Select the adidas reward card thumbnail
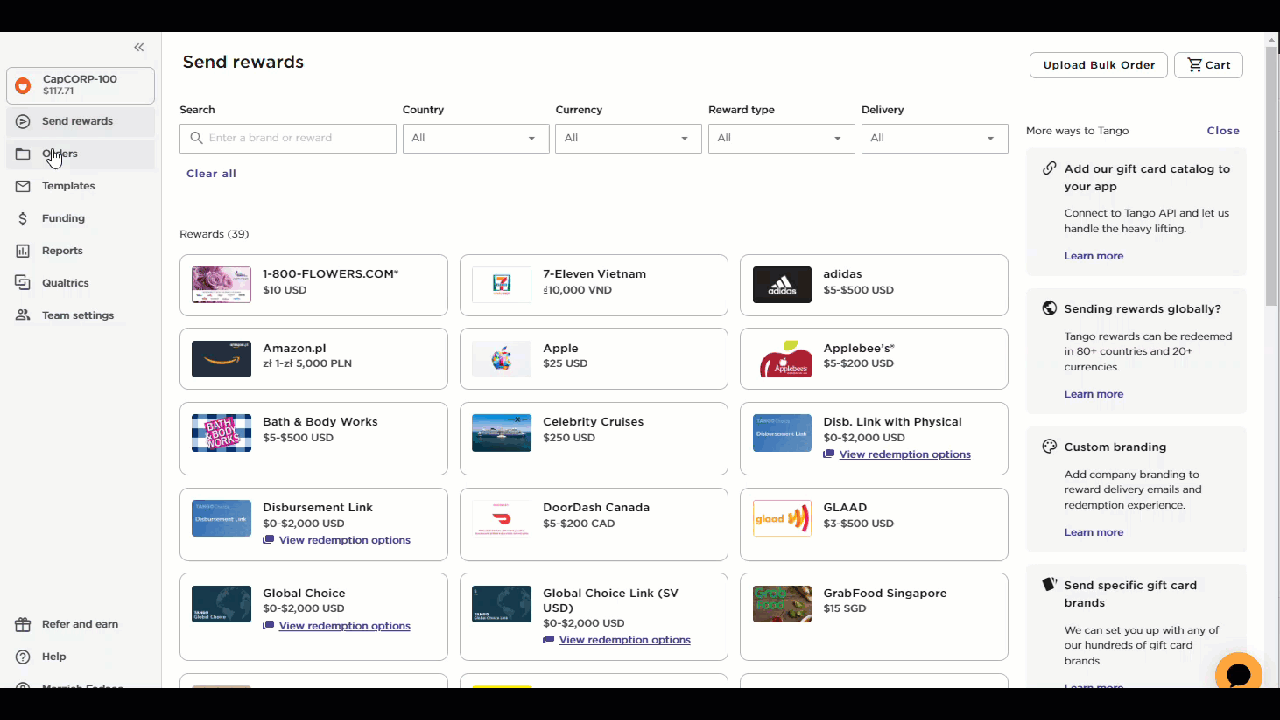The height and width of the screenshot is (720, 1280). (x=782, y=285)
